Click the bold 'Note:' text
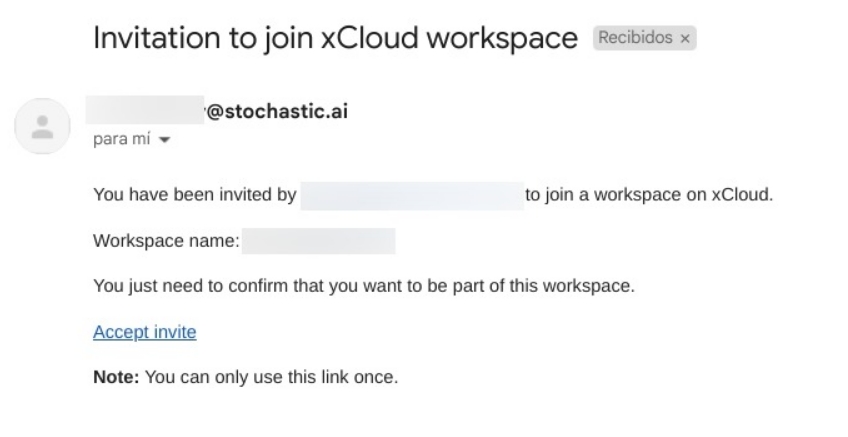Screen dimensions: 848x437 click(x=116, y=376)
